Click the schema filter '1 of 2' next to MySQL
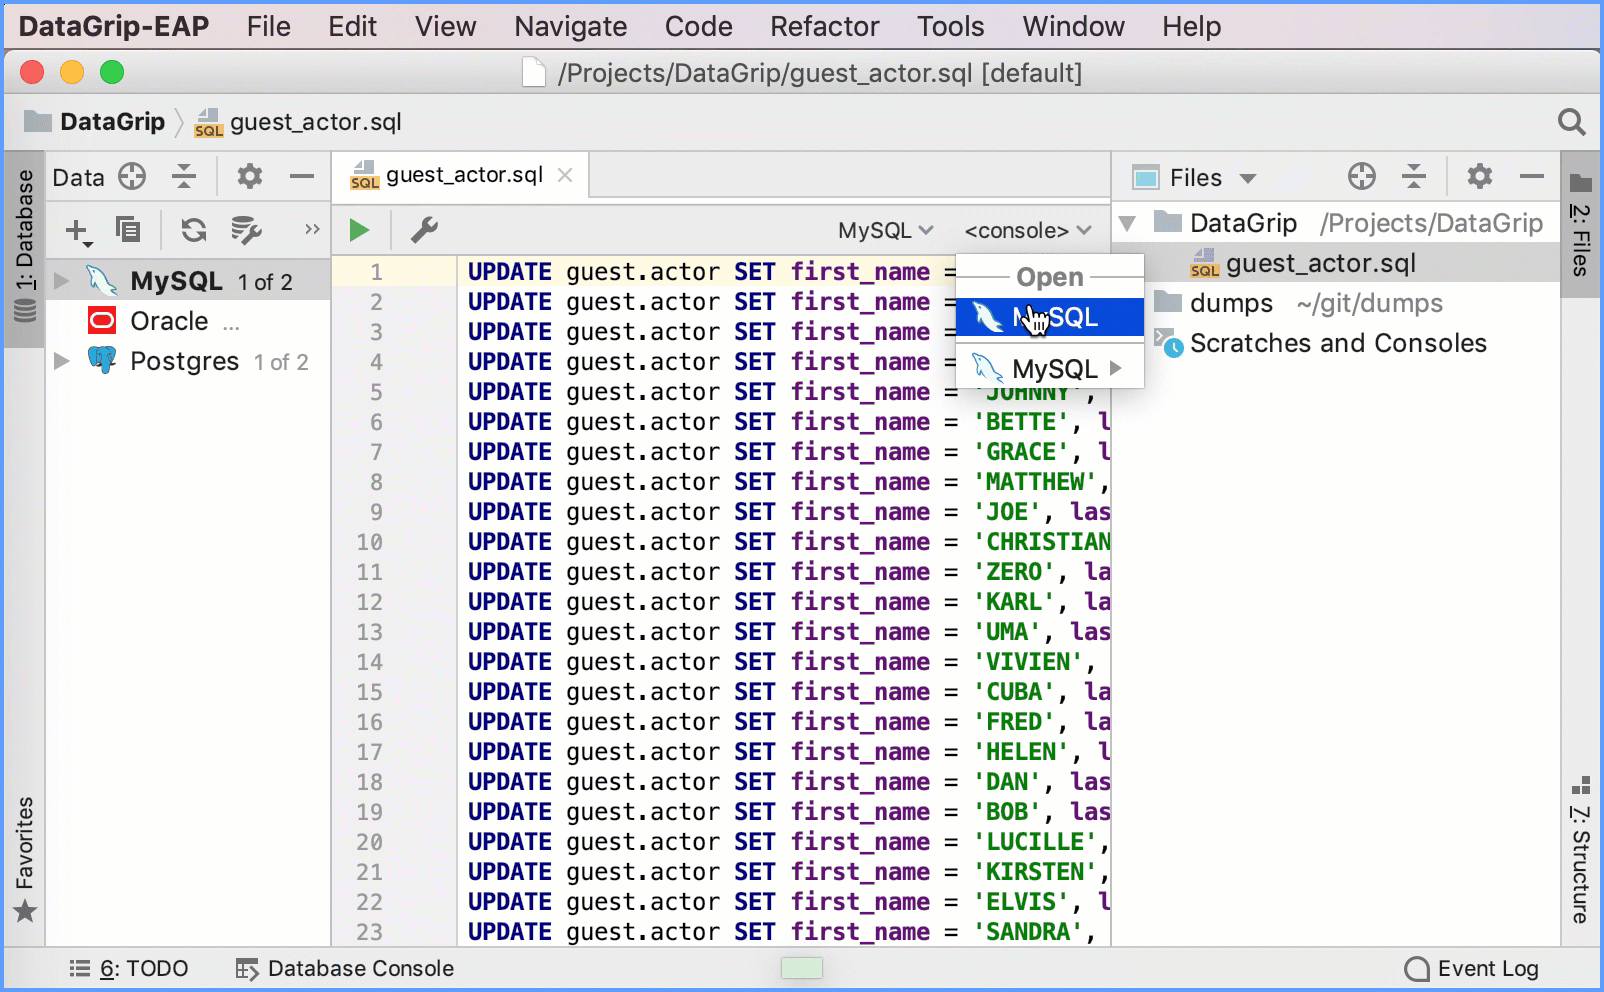This screenshot has width=1604, height=992. point(265,282)
